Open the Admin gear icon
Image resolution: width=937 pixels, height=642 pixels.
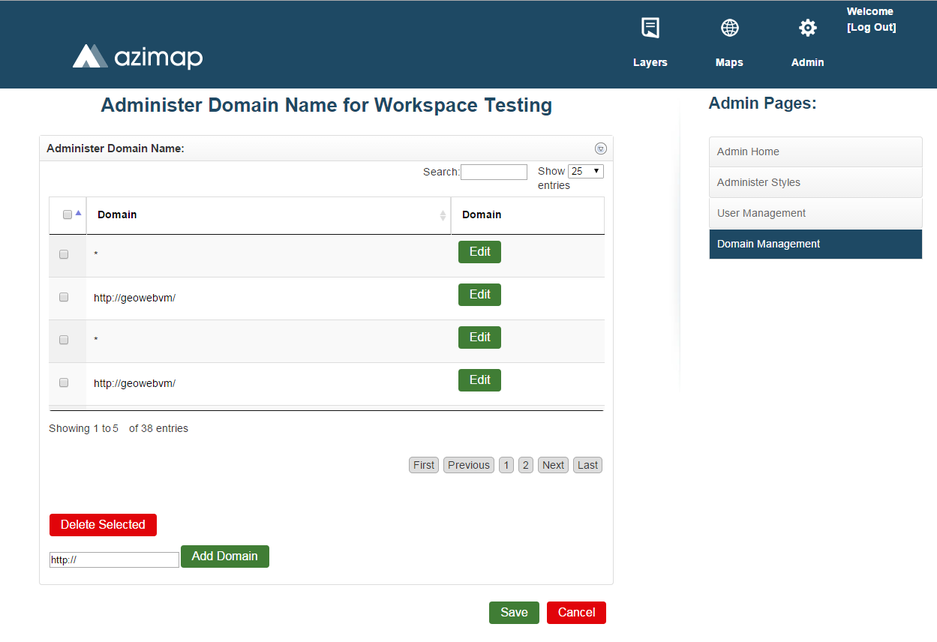(807, 28)
